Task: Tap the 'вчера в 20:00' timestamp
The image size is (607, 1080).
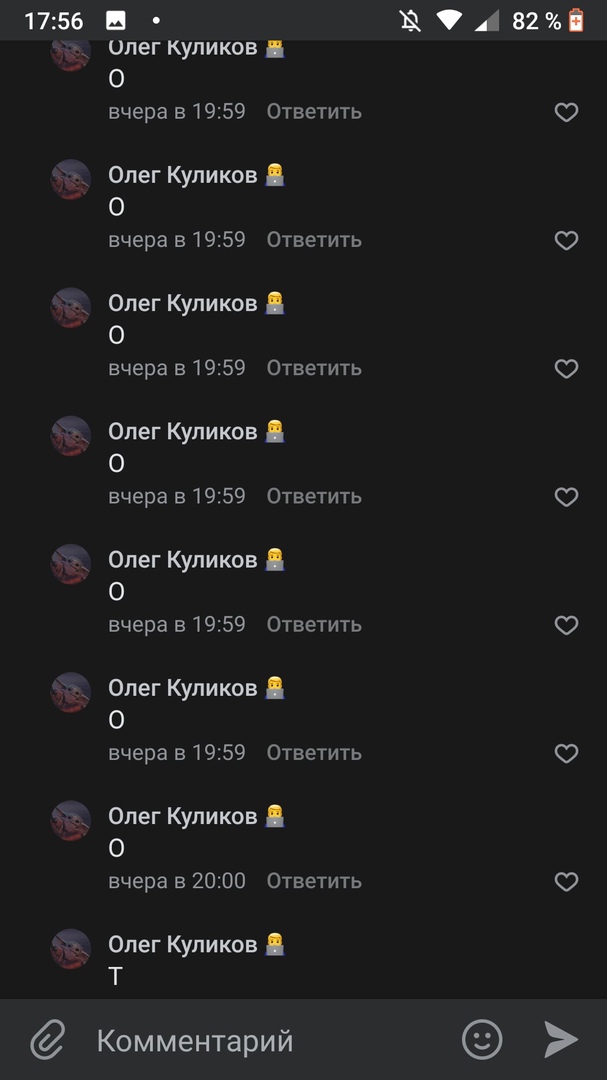Action: coord(177,881)
